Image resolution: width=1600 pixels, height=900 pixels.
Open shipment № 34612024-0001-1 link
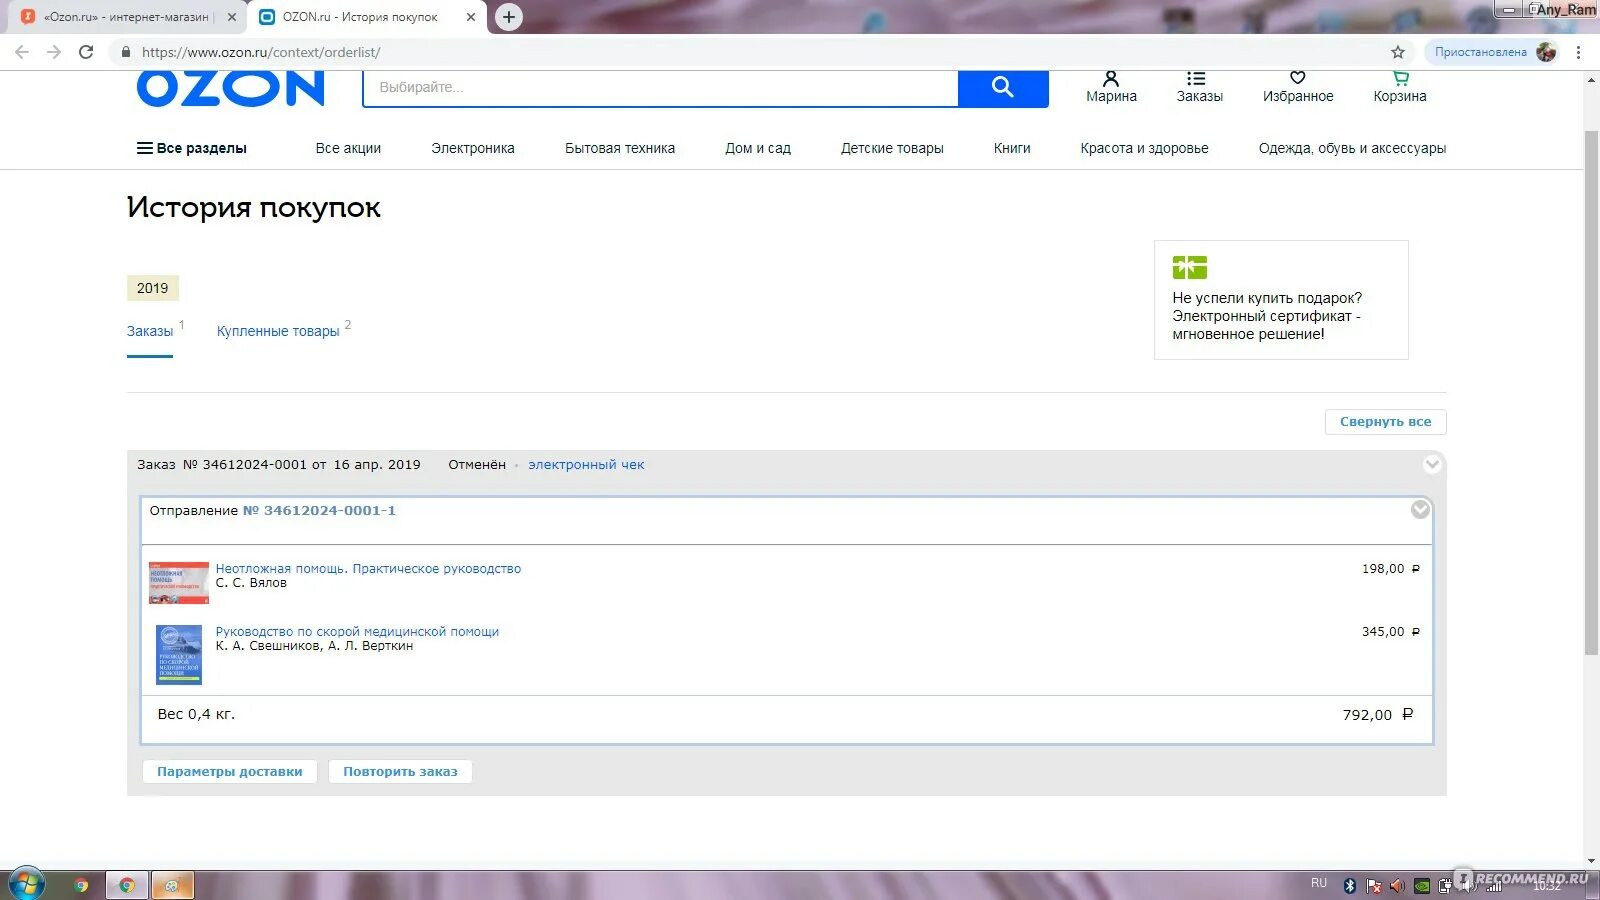(x=319, y=511)
